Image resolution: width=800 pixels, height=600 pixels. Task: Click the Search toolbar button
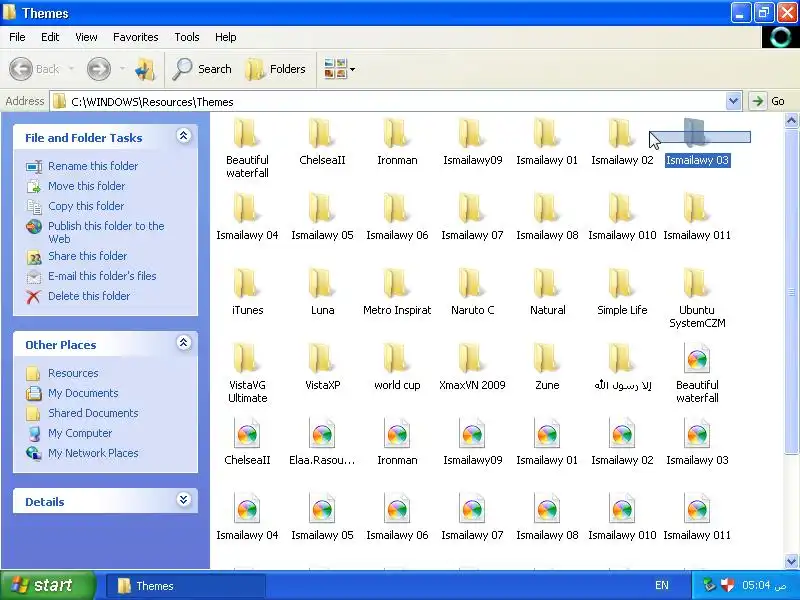(x=202, y=69)
